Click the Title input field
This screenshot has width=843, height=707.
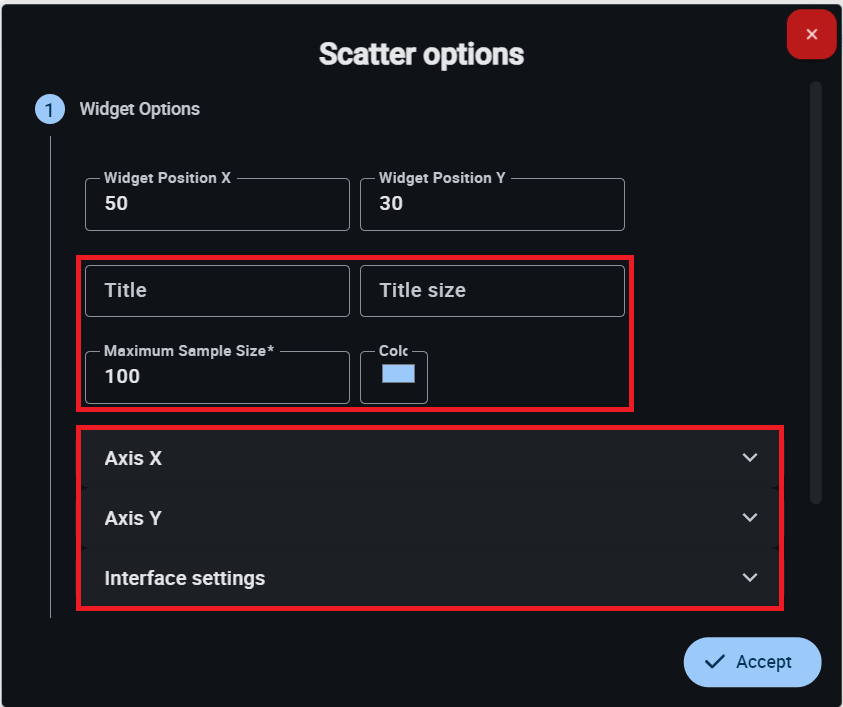(x=217, y=291)
